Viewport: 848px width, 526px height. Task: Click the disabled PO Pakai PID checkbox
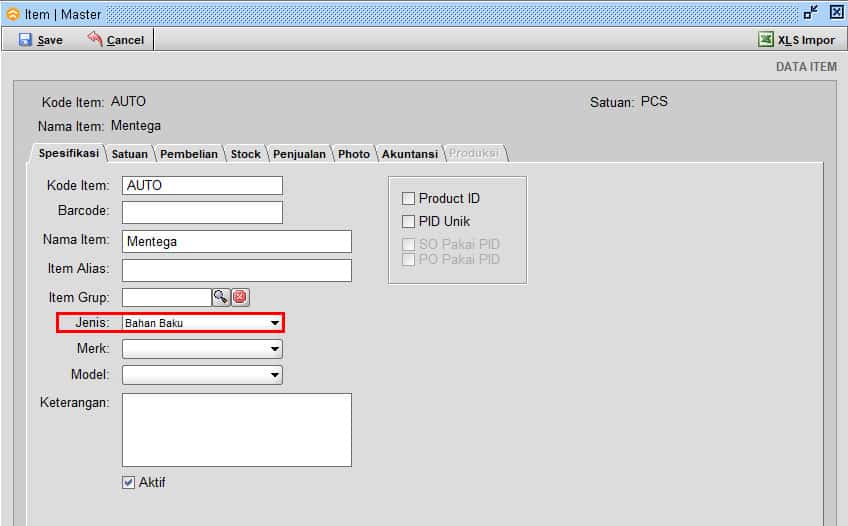408,259
